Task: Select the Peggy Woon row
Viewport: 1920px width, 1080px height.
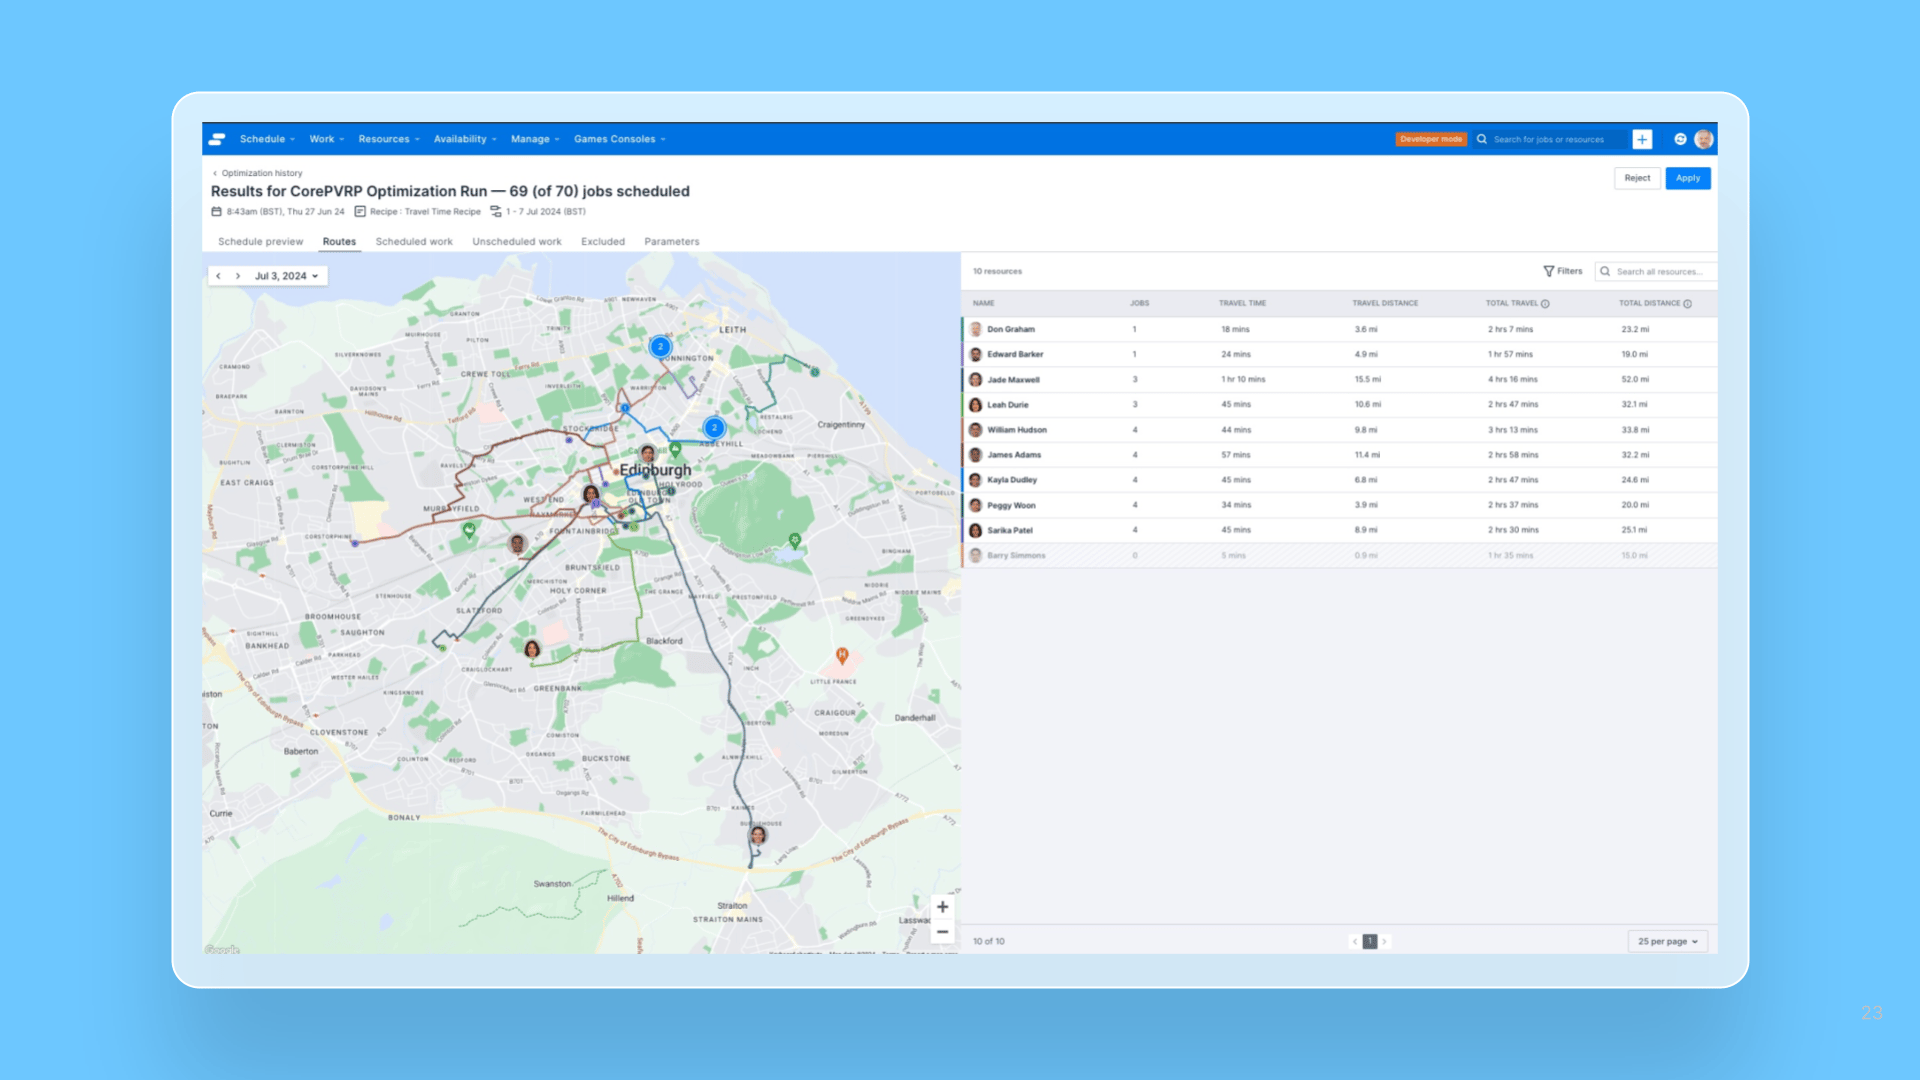Action: pyautogui.click(x=1340, y=505)
